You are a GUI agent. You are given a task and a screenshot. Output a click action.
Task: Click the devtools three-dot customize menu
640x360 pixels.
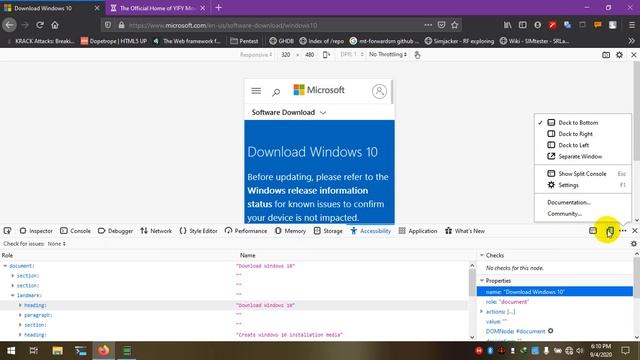point(623,231)
